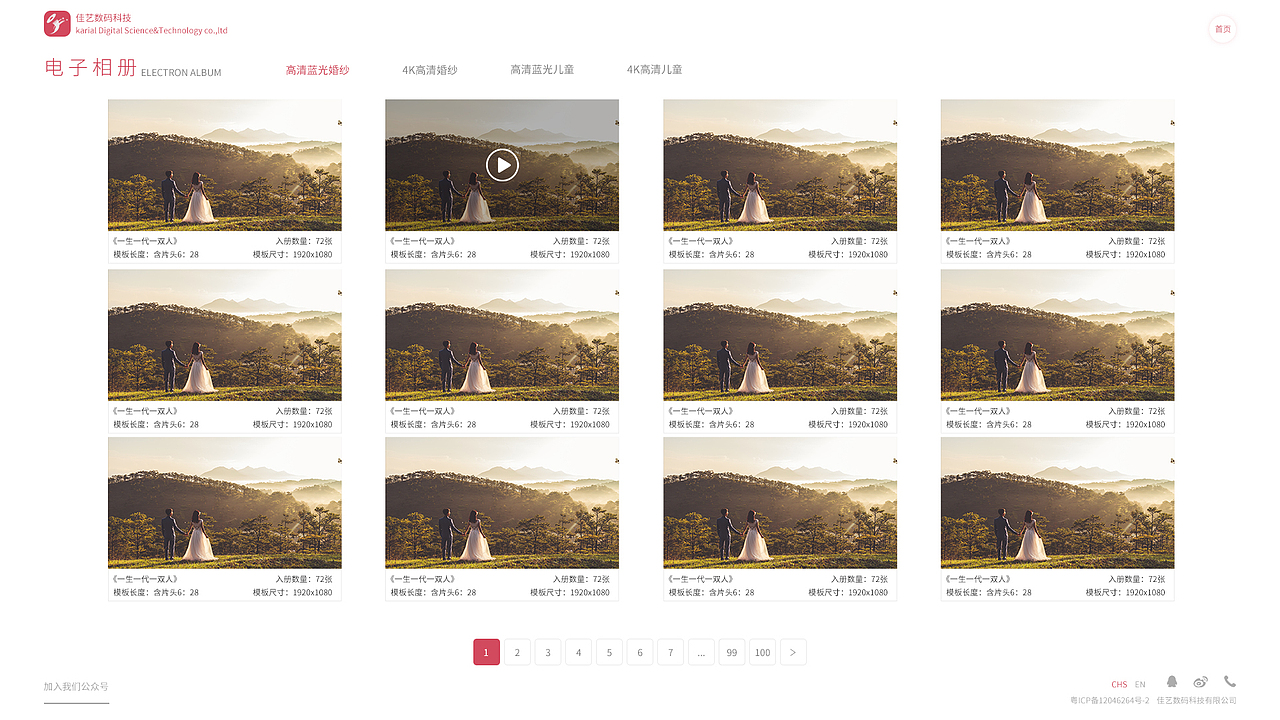1280x720 pixels.
Task: Go to page 7 in pagination
Action: 671,652
